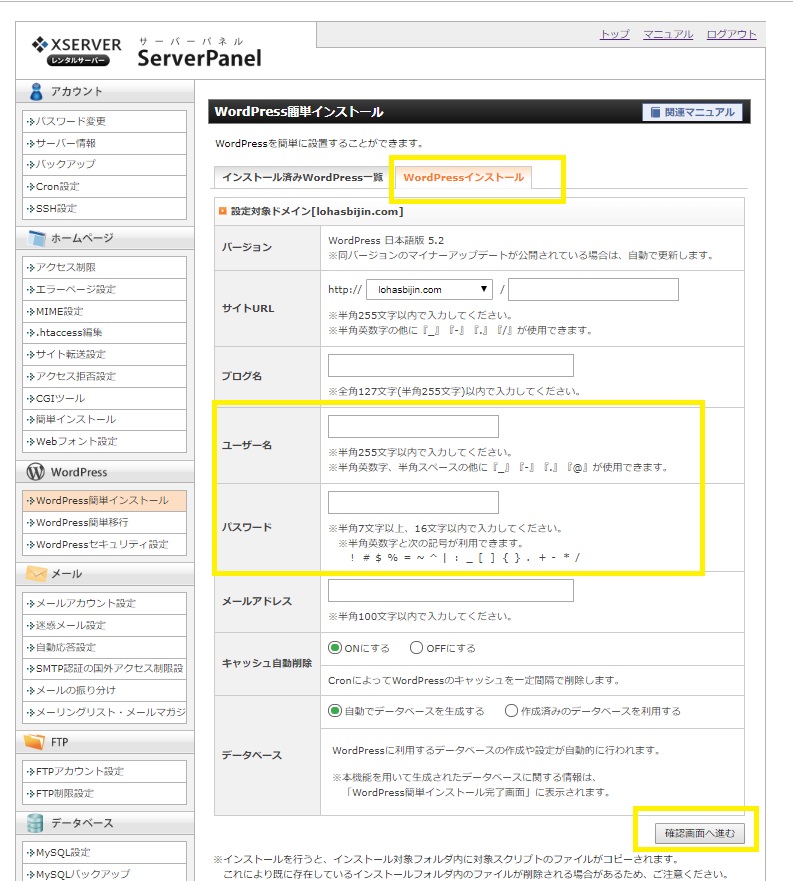Click the ブログ名 input field
793x881 pixels.
pos(451,365)
